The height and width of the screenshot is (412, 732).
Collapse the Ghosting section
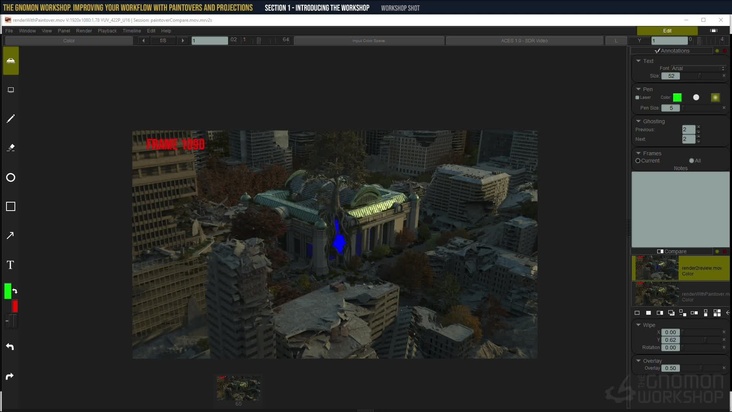click(x=638, y=121)
